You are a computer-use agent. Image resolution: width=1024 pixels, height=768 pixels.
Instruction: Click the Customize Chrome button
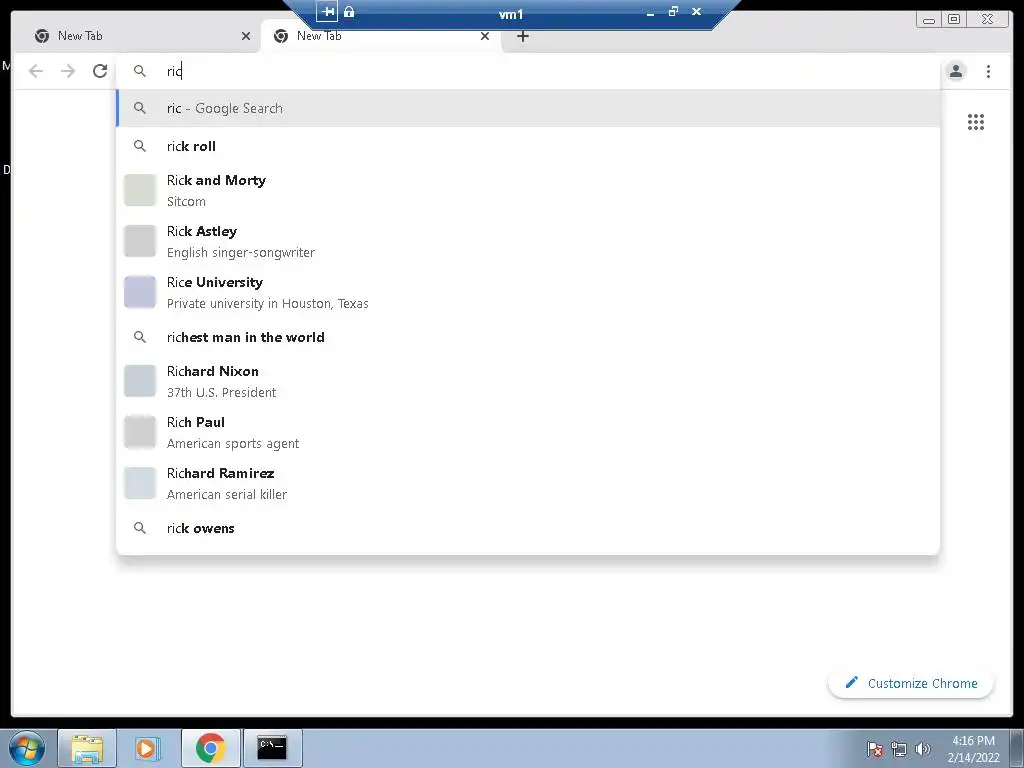910,683
